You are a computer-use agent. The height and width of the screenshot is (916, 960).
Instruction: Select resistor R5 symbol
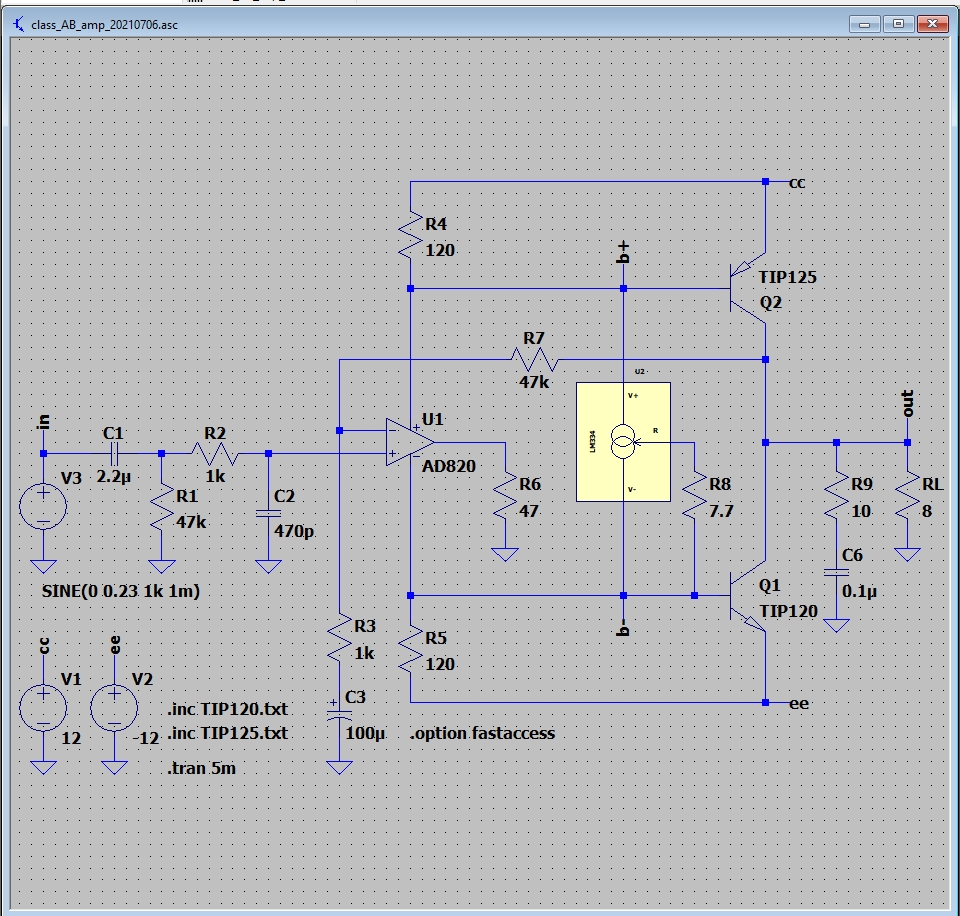(x=410, y=649)
